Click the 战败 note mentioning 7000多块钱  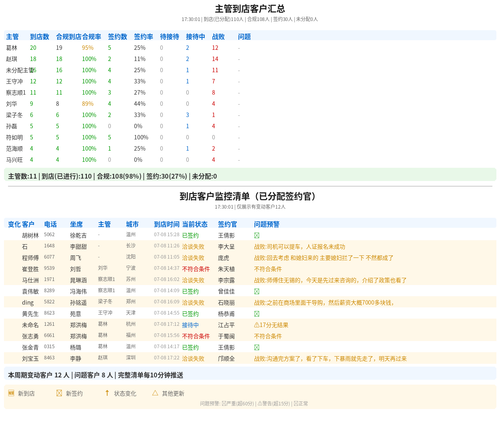coord(324,303)
